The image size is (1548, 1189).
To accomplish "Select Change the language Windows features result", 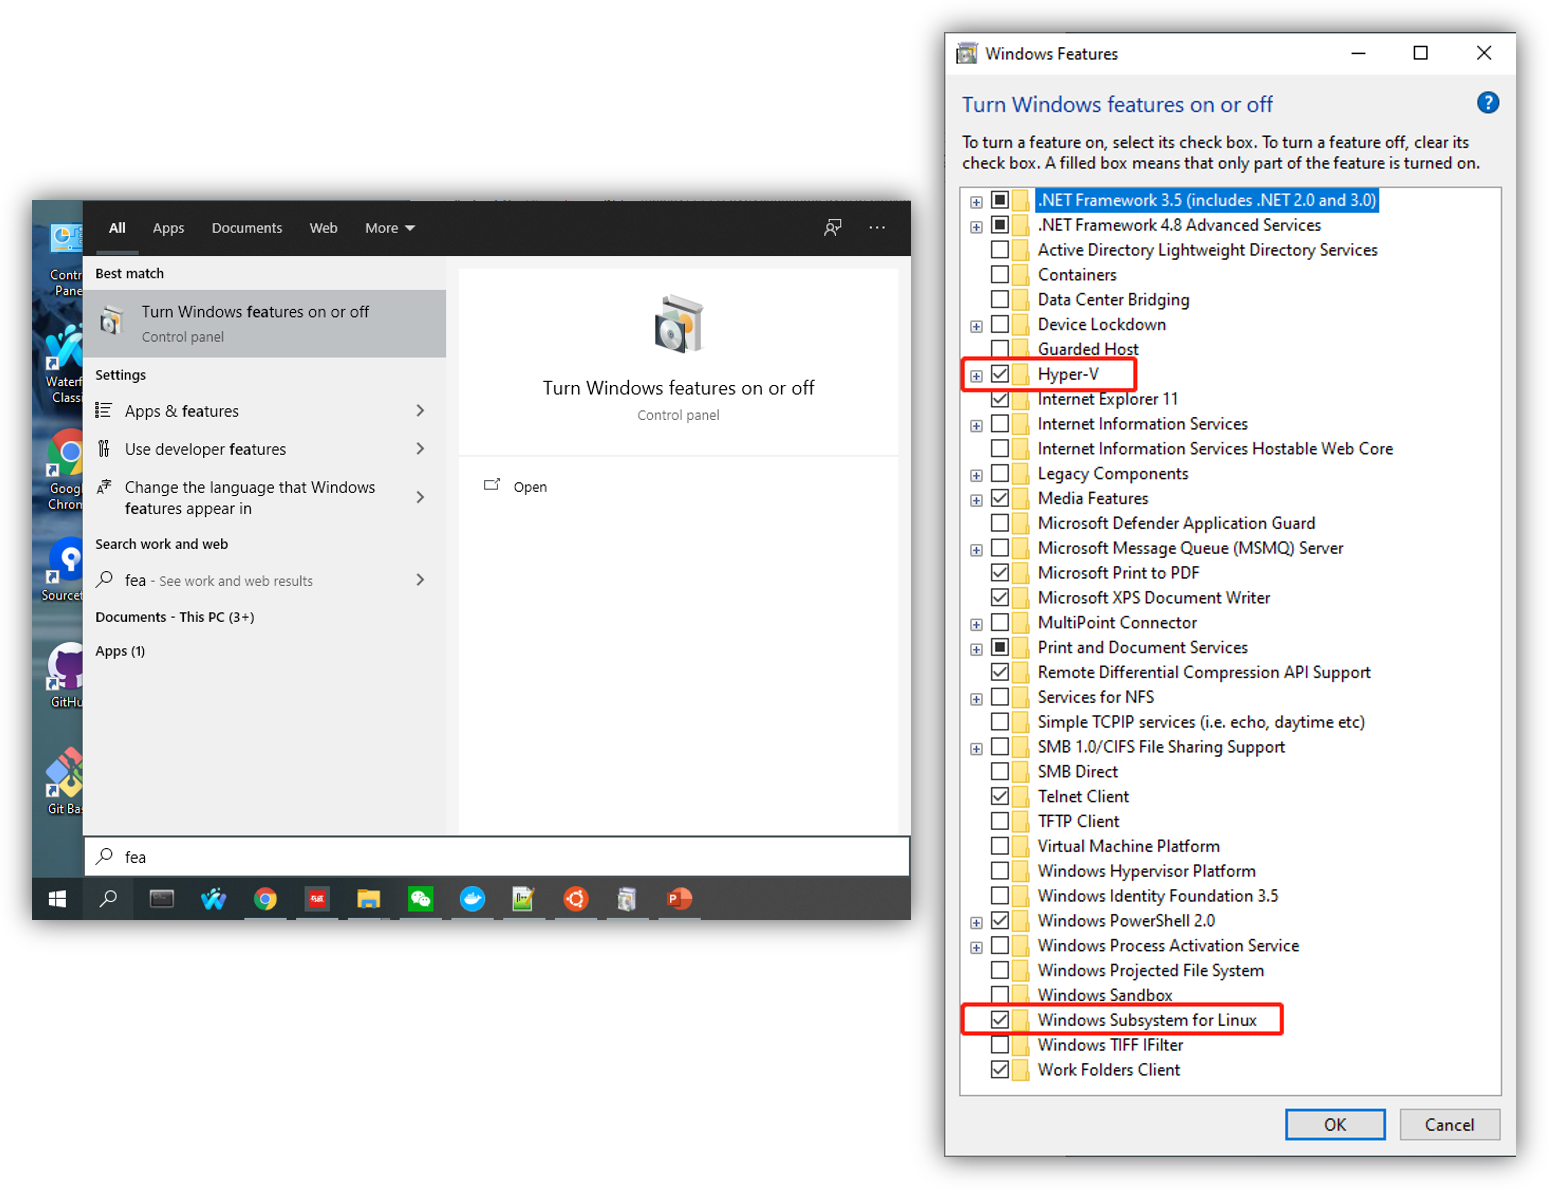I will click(265, 497).
